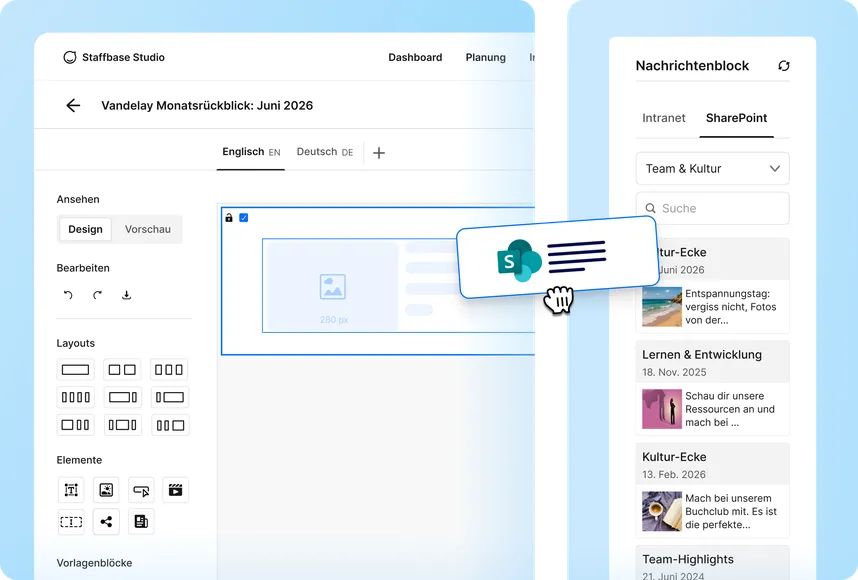Go back using the arrow icon

pyautogui.click(x=73, y=106)
